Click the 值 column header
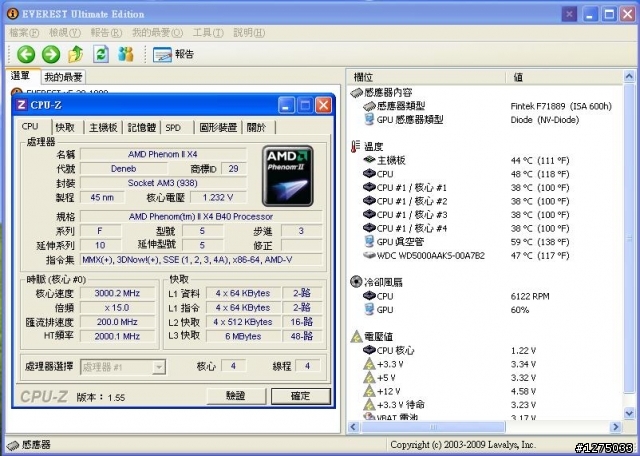This screenshot has height=456, width=640. [x=564, y=77]
